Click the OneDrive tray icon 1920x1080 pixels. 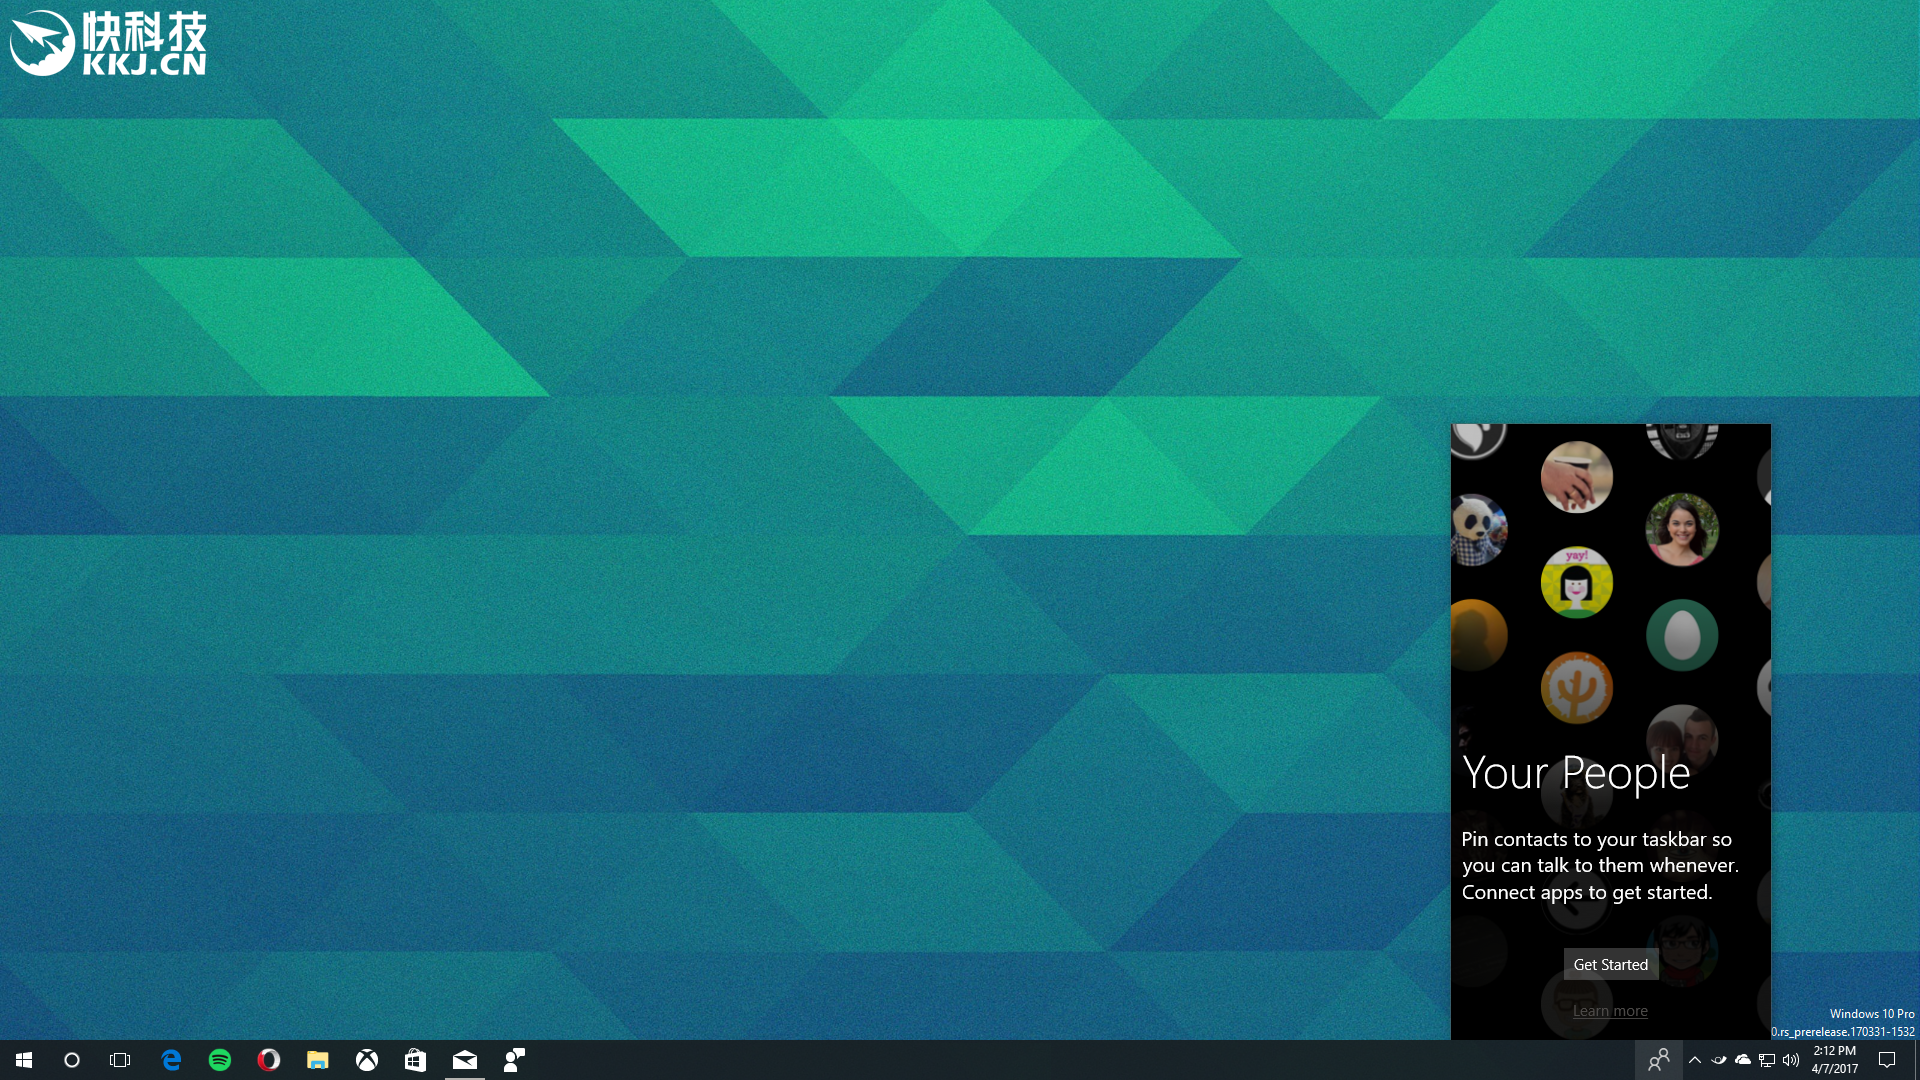(x=1743, y=1060)
